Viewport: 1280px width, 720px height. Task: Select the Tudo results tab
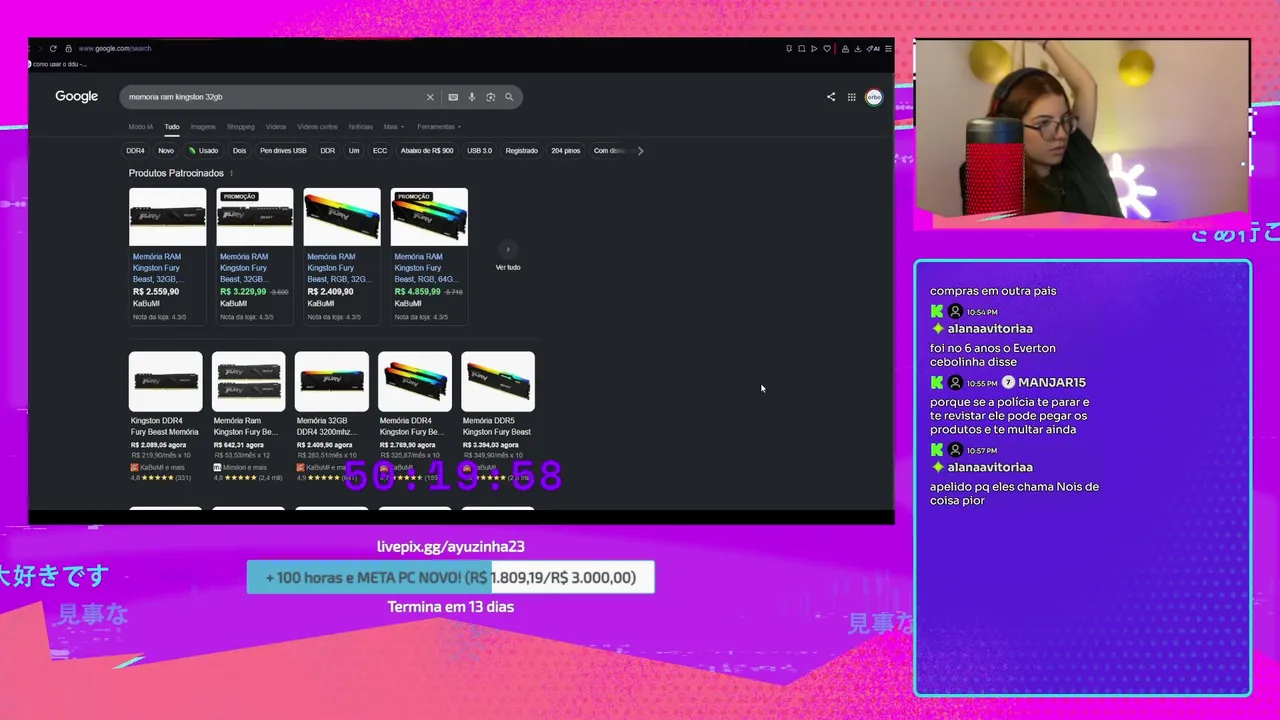[x=172, y=127]
